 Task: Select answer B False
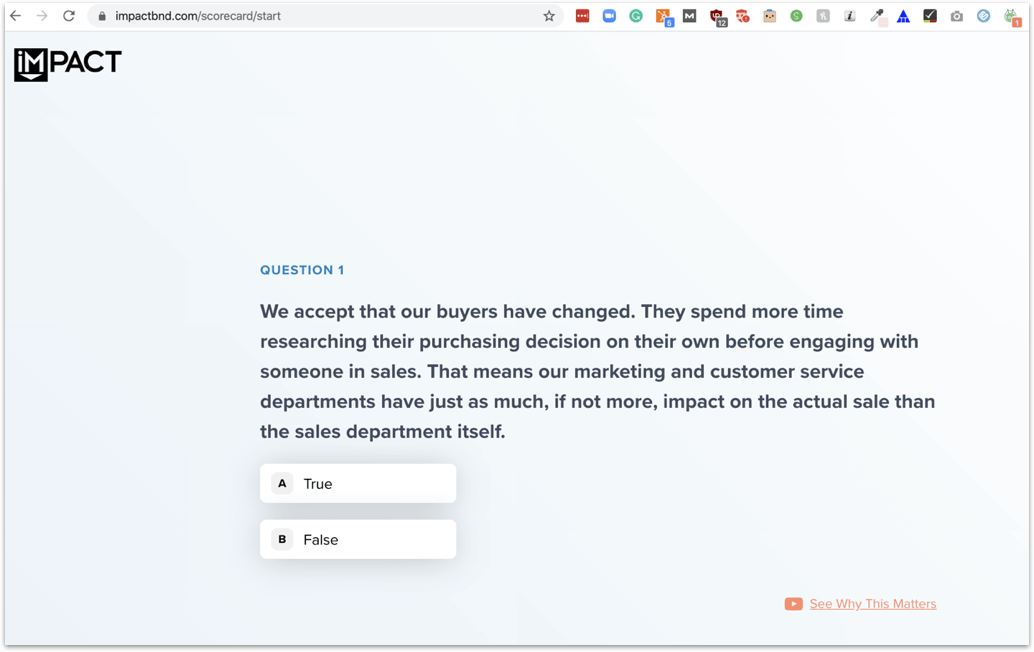click(358, 539)
